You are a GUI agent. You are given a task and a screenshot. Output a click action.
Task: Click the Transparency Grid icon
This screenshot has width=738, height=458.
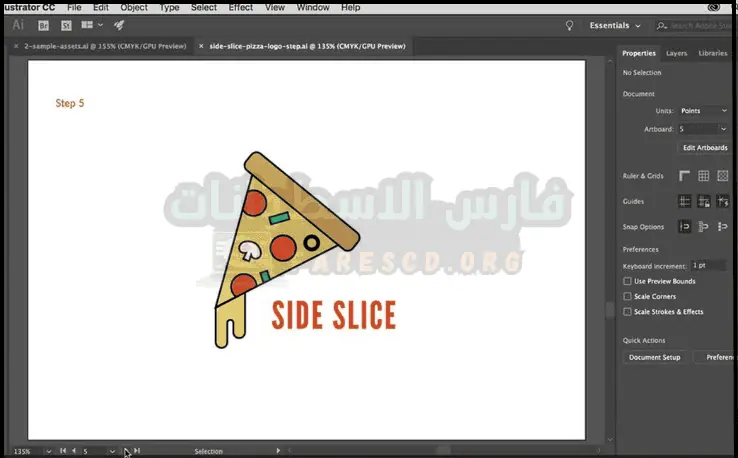[723, 176]
